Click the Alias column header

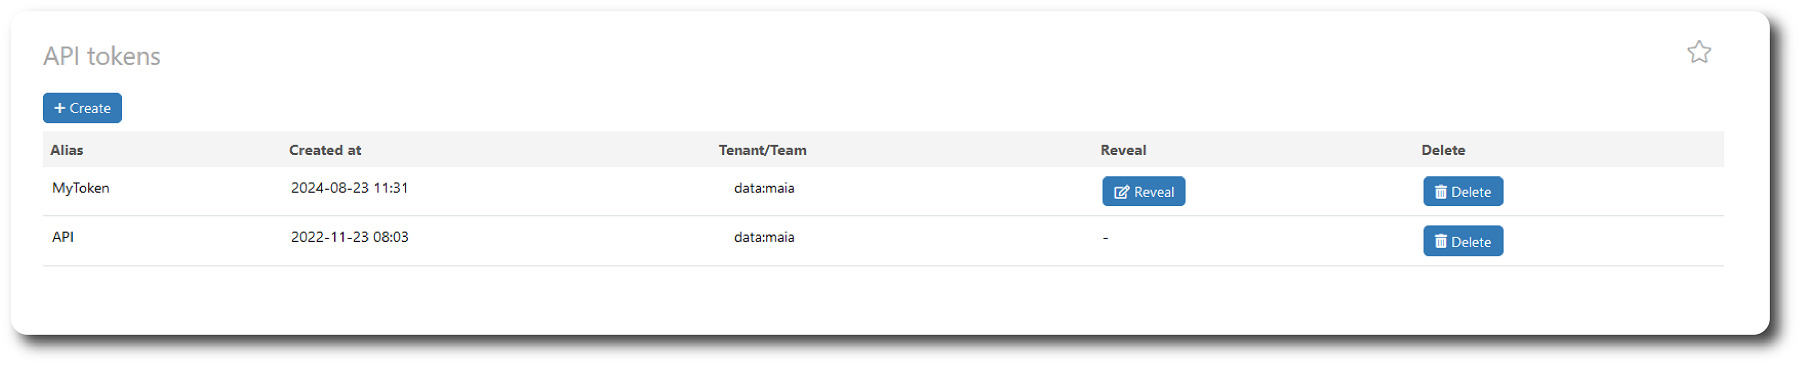(x=67, y=150)
